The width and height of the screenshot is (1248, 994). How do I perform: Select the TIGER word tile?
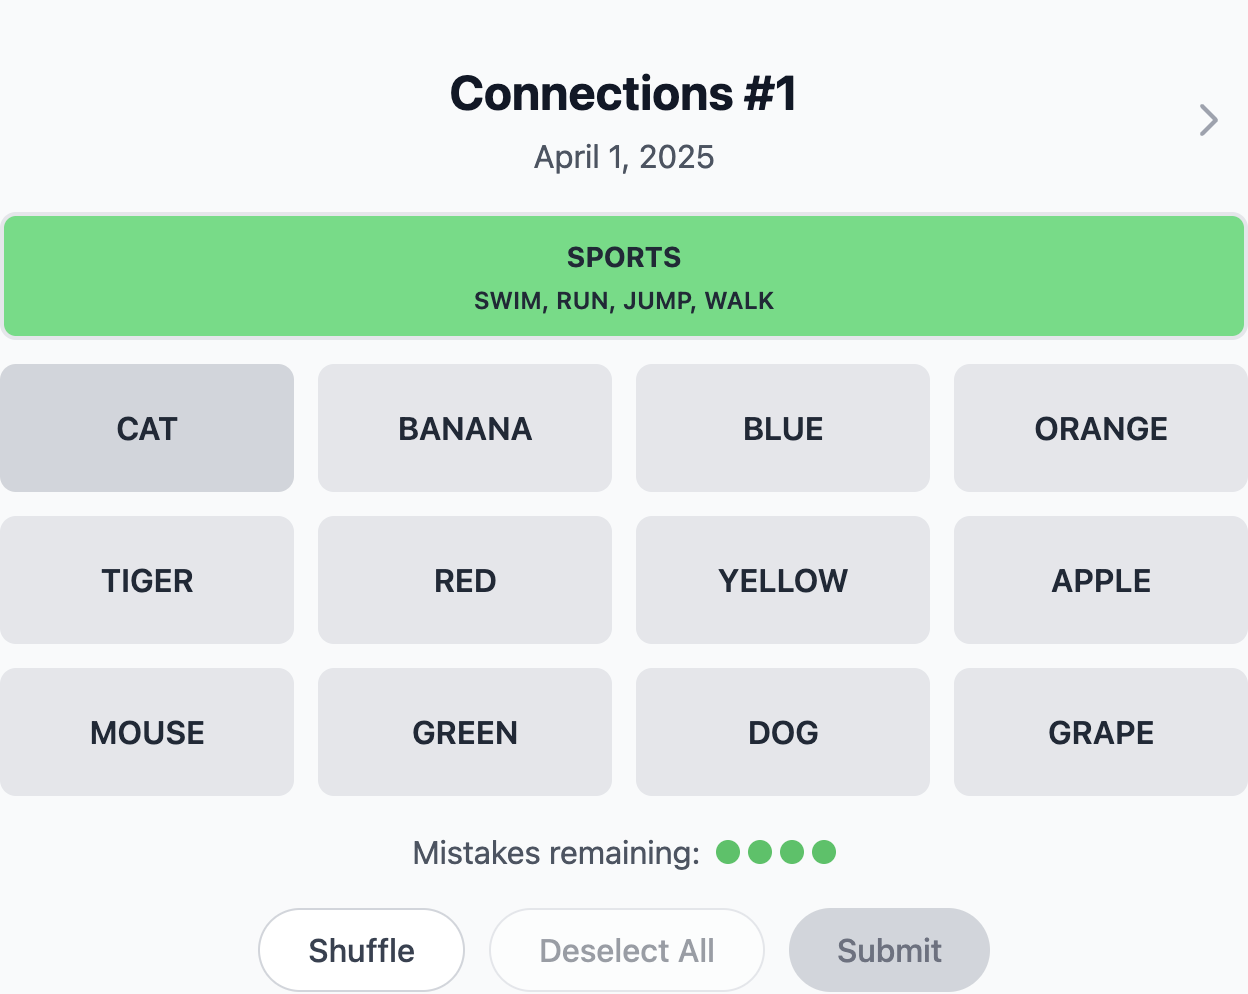tap(147, 580)
